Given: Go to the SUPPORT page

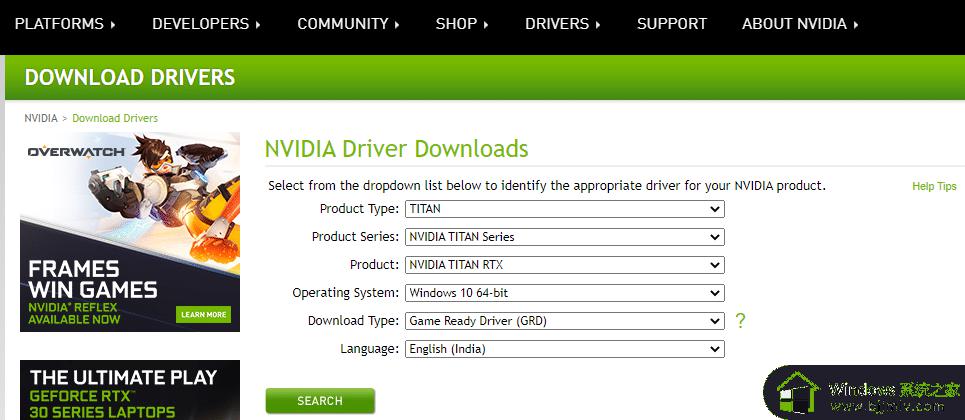Looking at the screenshot, I should [x=672, y=24].
